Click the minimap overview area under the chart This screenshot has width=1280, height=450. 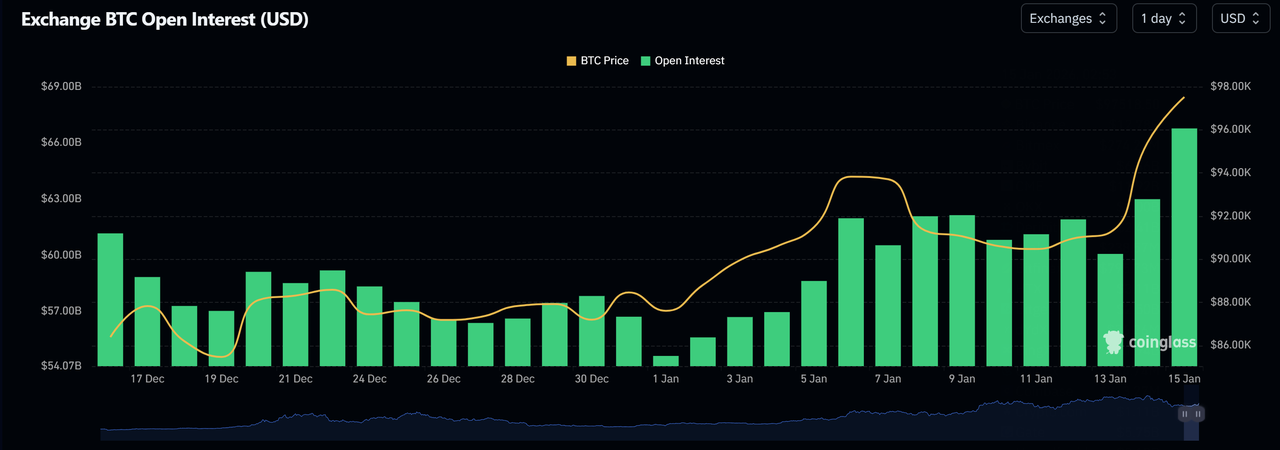pyautogui.click(x=640, y=420)
